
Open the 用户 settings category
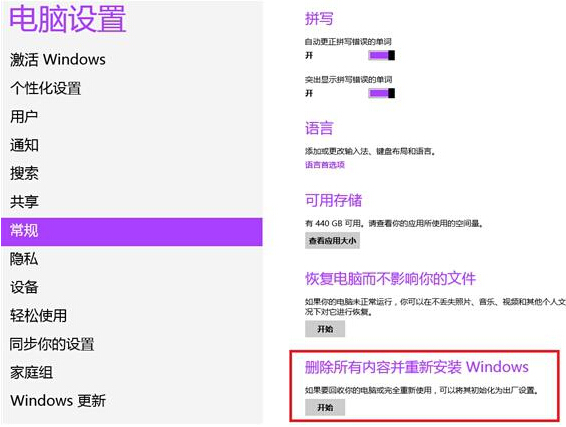point(24,117)
